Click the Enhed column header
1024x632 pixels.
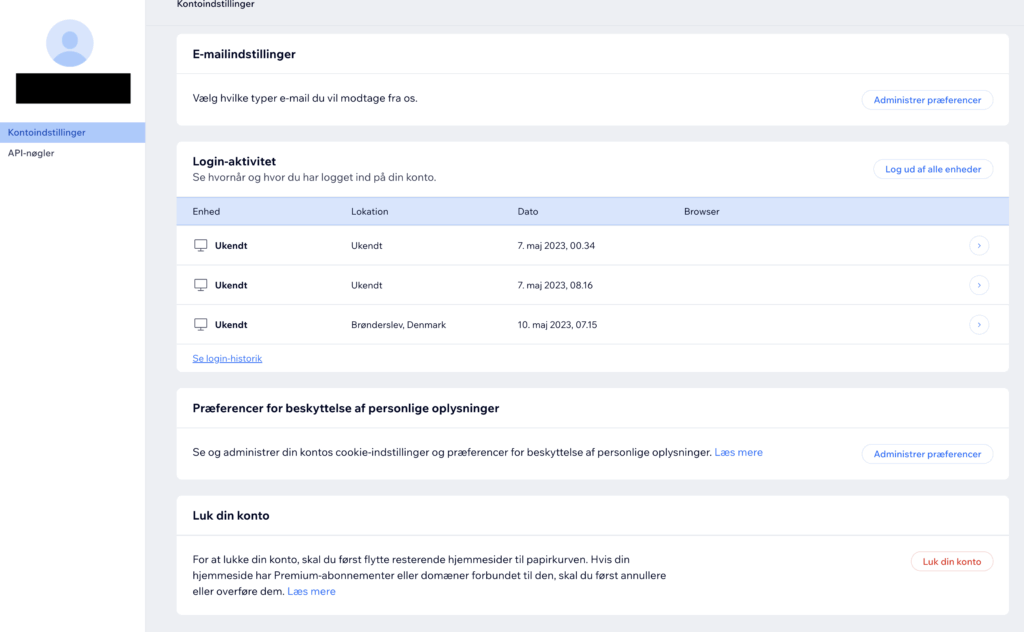click(206, 212)
